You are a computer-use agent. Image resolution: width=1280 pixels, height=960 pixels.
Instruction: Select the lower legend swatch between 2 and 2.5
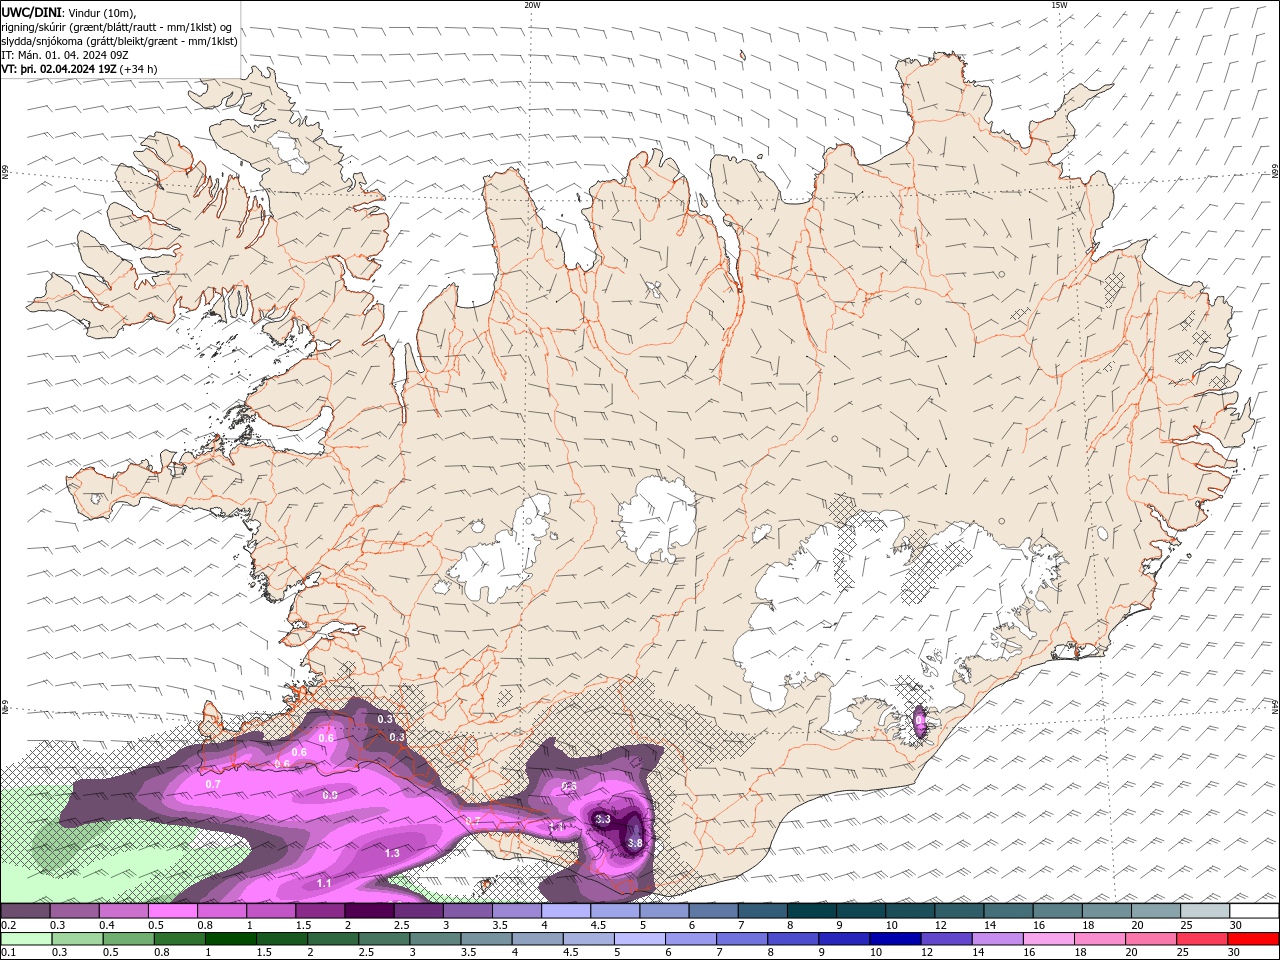332,939
